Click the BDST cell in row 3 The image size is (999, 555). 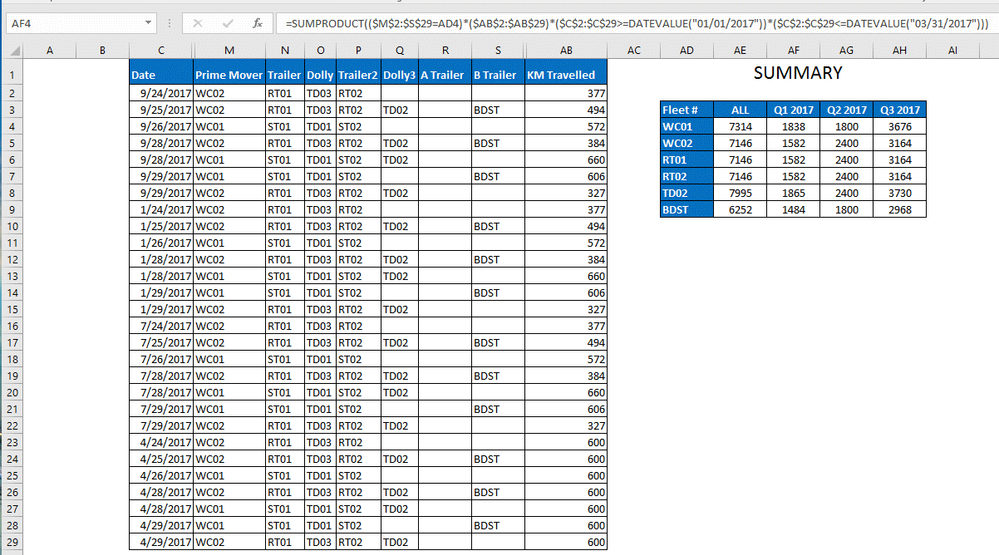pyautogui.click(x=498, y=110)
